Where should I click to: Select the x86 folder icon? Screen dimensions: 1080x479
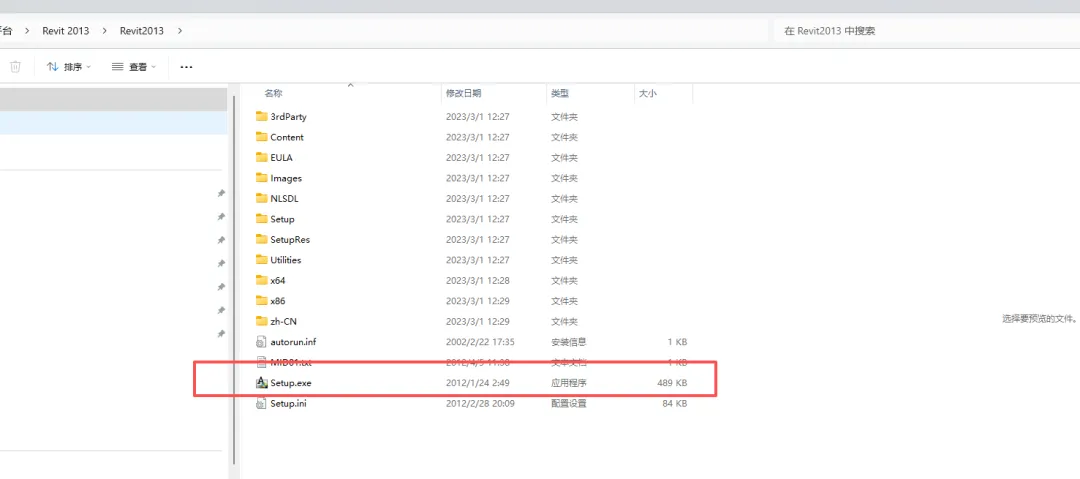pos(261,300)
